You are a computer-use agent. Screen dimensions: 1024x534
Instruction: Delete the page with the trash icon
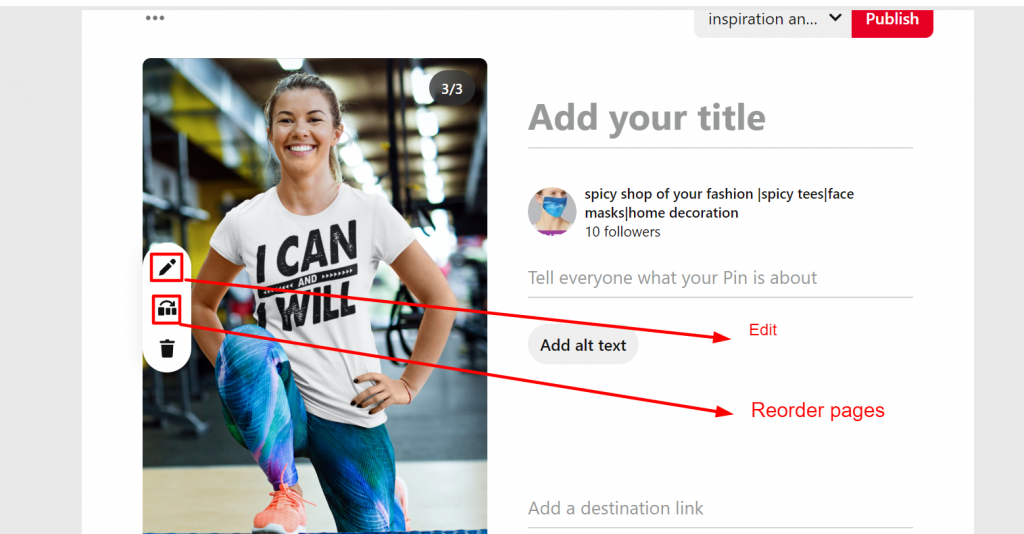coord(167,348)
